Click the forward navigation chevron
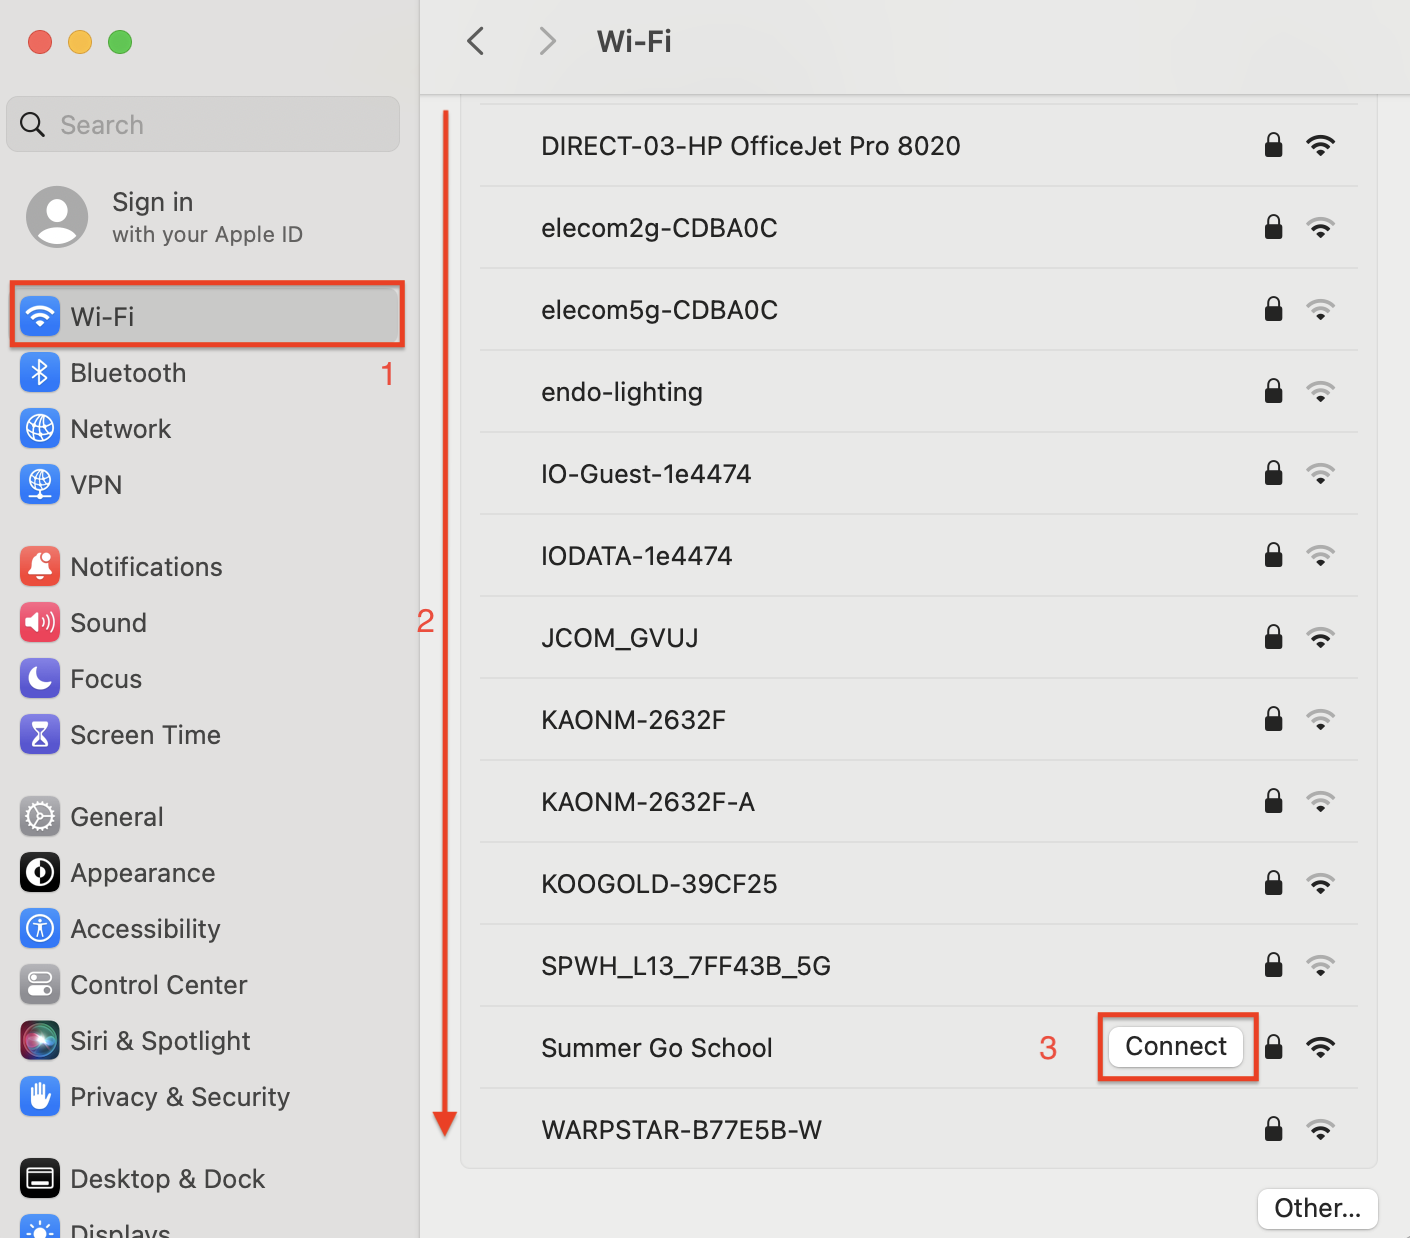The height and width of the screenshot is (1238, 1410). [546, 41]
